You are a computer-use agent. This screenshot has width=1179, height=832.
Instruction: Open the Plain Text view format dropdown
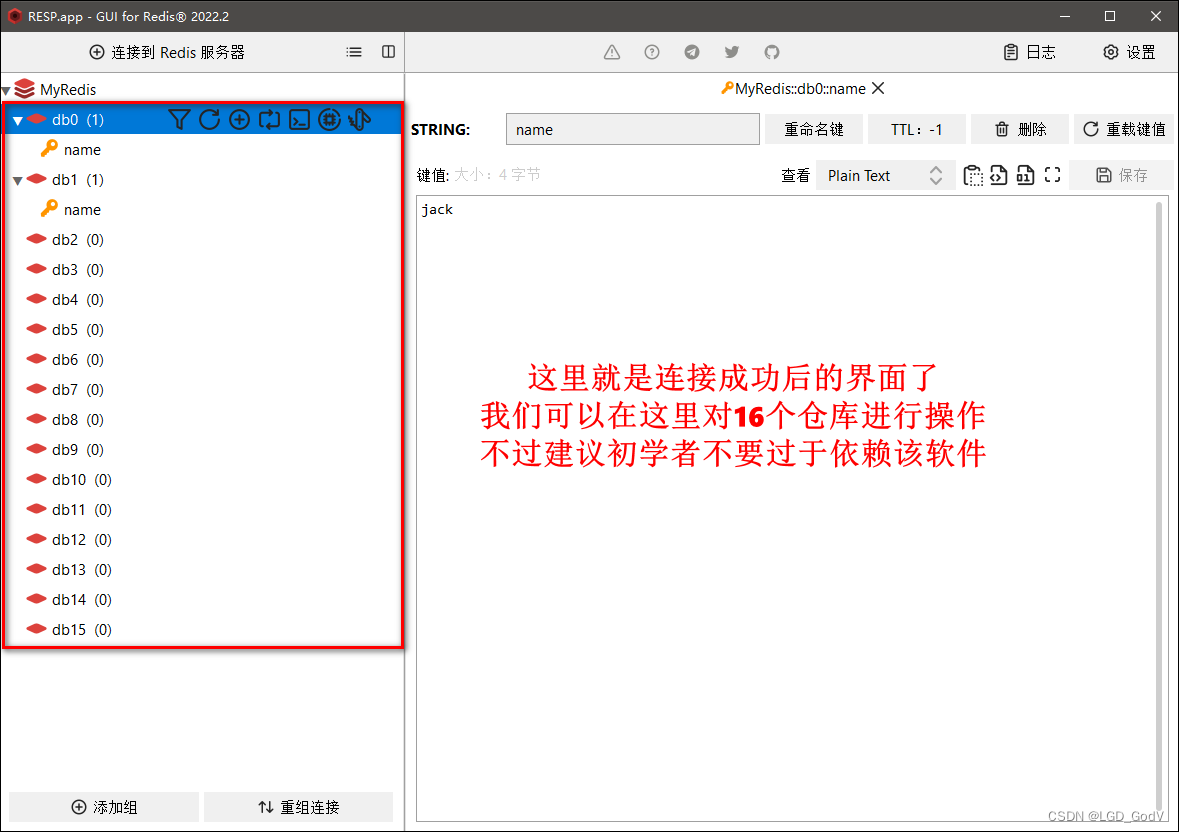click(x=885, y=175)
